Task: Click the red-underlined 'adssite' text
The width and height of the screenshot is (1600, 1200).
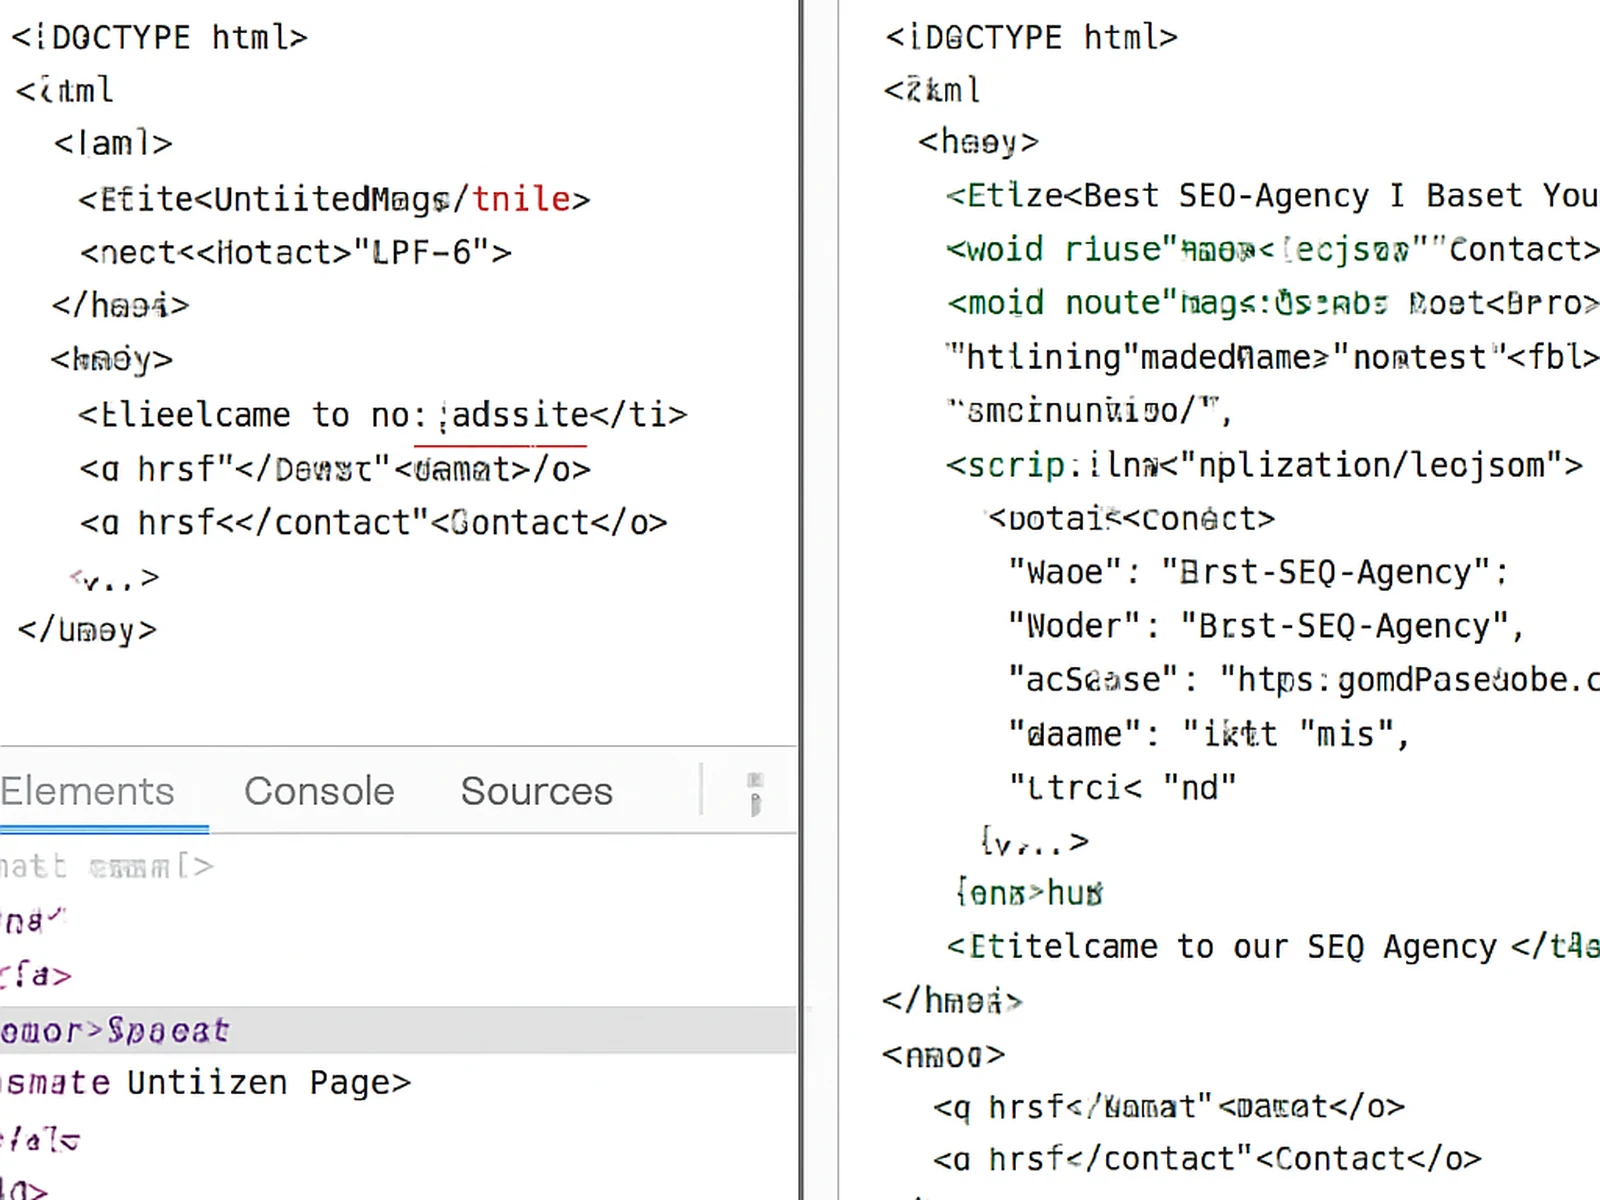Action: tap(519, 414)
